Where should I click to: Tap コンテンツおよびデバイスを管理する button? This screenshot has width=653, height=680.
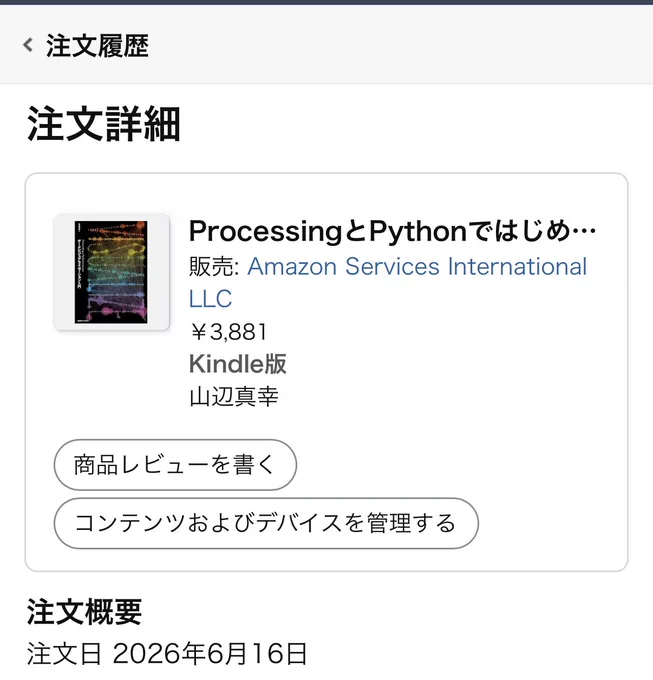coord(266,523)
